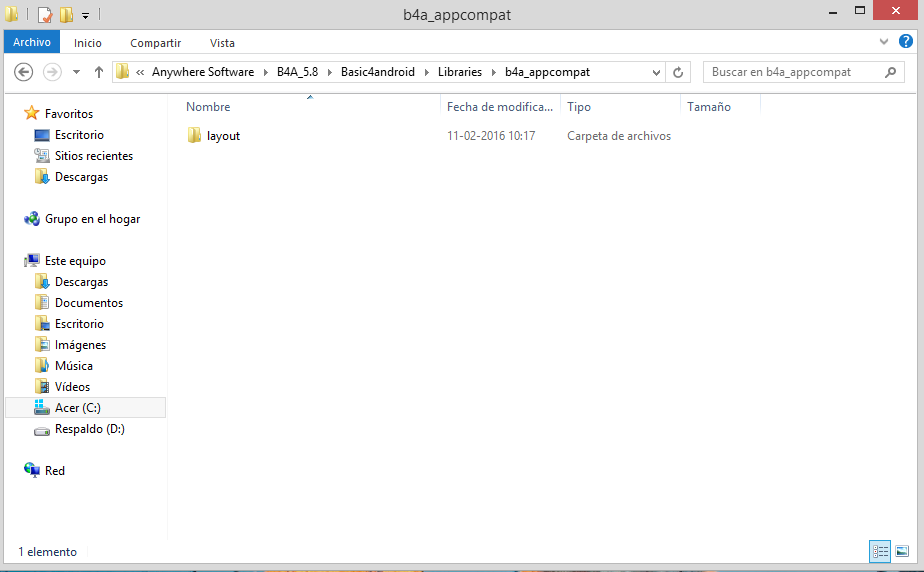Switch to the Compartir tab
This screenshot has height=572, width=924.
(x=156, y=42)
